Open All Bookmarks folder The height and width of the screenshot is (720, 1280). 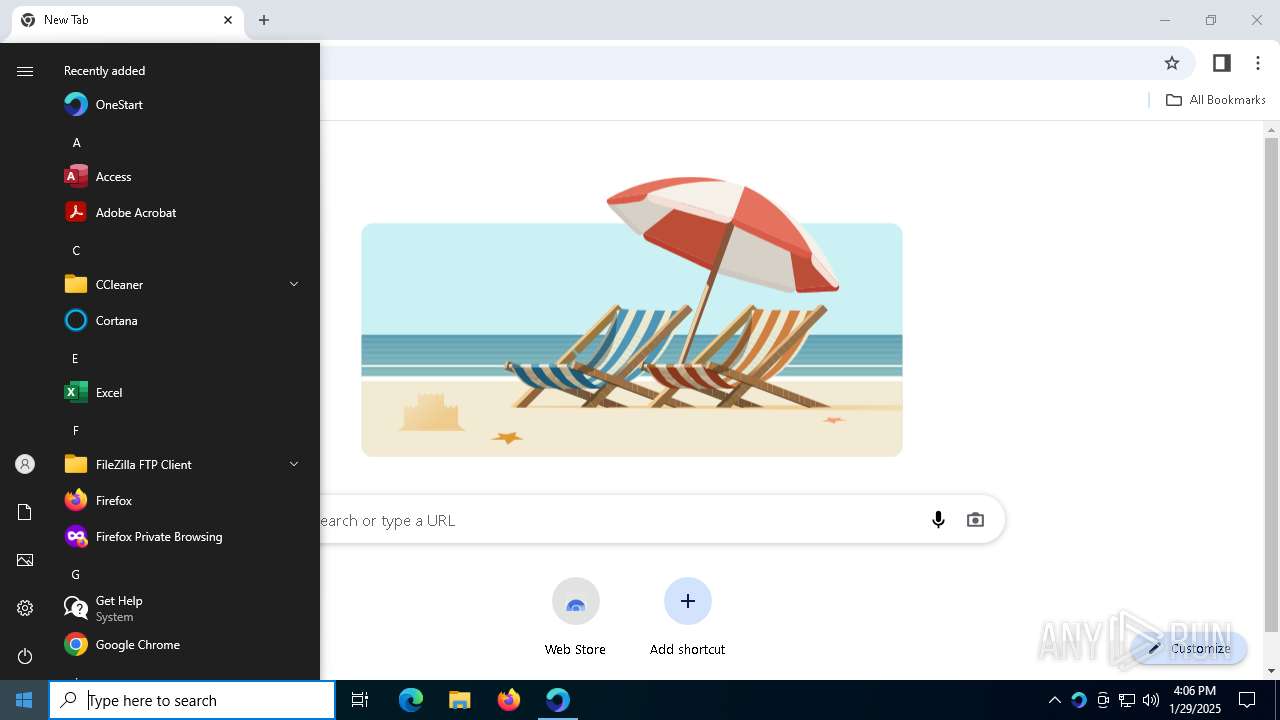[x=1216, y=100]
